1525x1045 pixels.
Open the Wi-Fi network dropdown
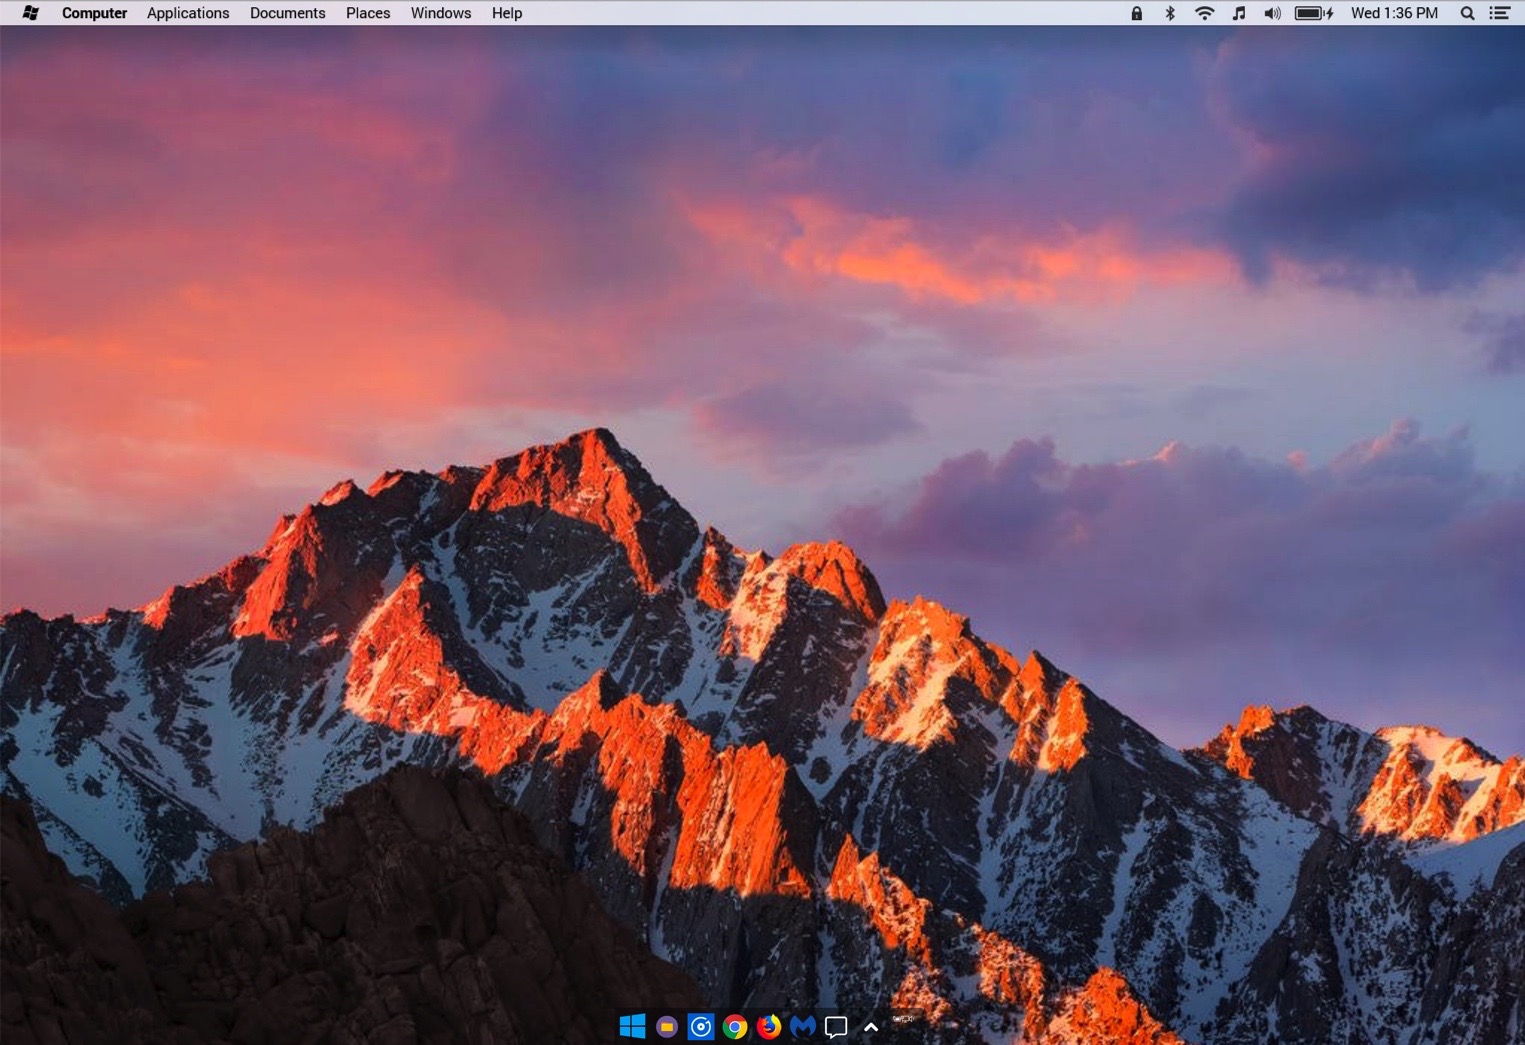coord(1204,13)
